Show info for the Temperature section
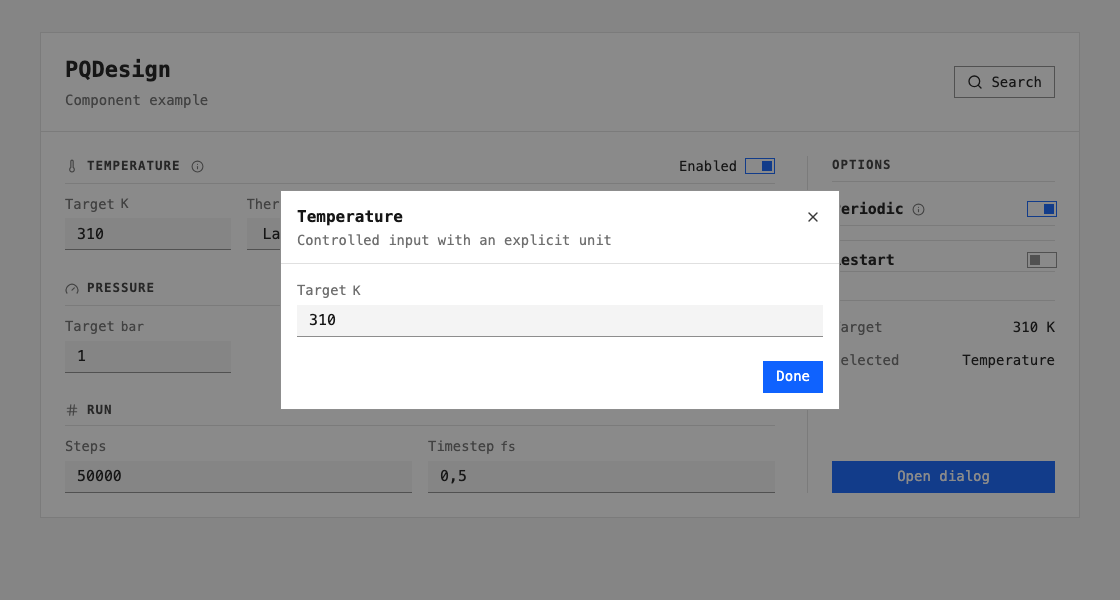The image size is (1120, 600). point(197,166)
